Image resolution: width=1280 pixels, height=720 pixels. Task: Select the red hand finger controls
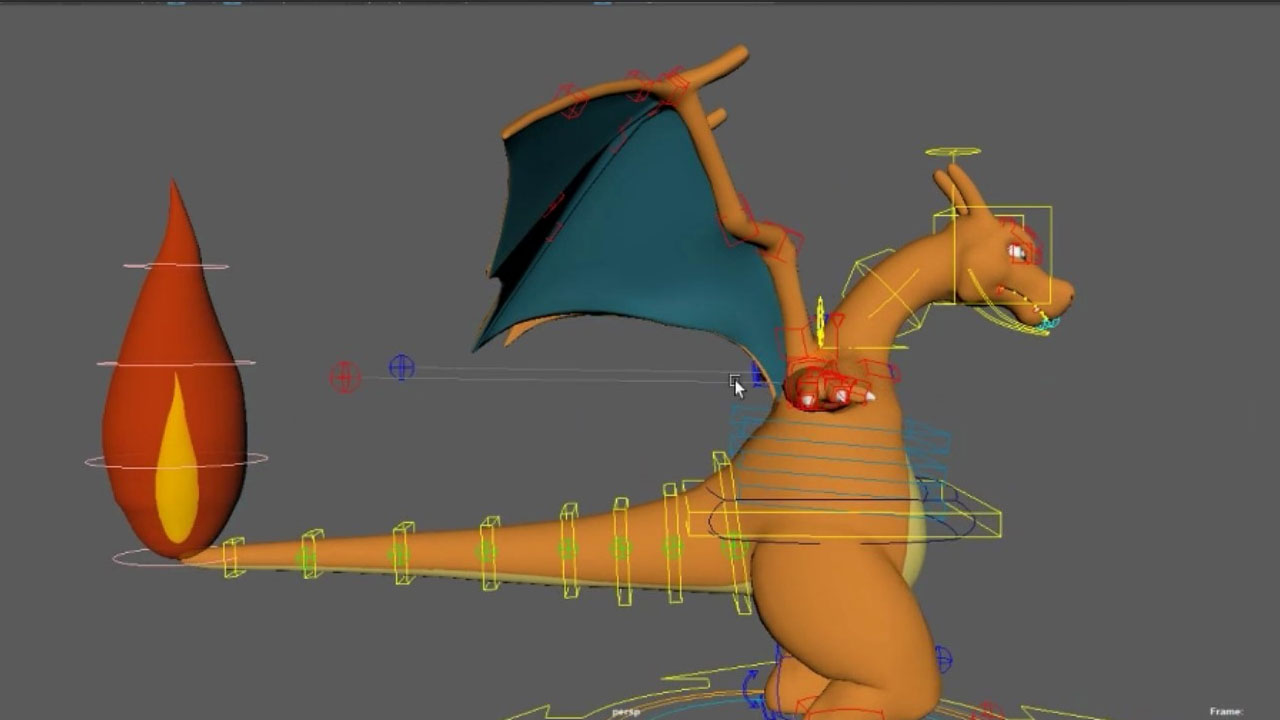pos(825,389)
